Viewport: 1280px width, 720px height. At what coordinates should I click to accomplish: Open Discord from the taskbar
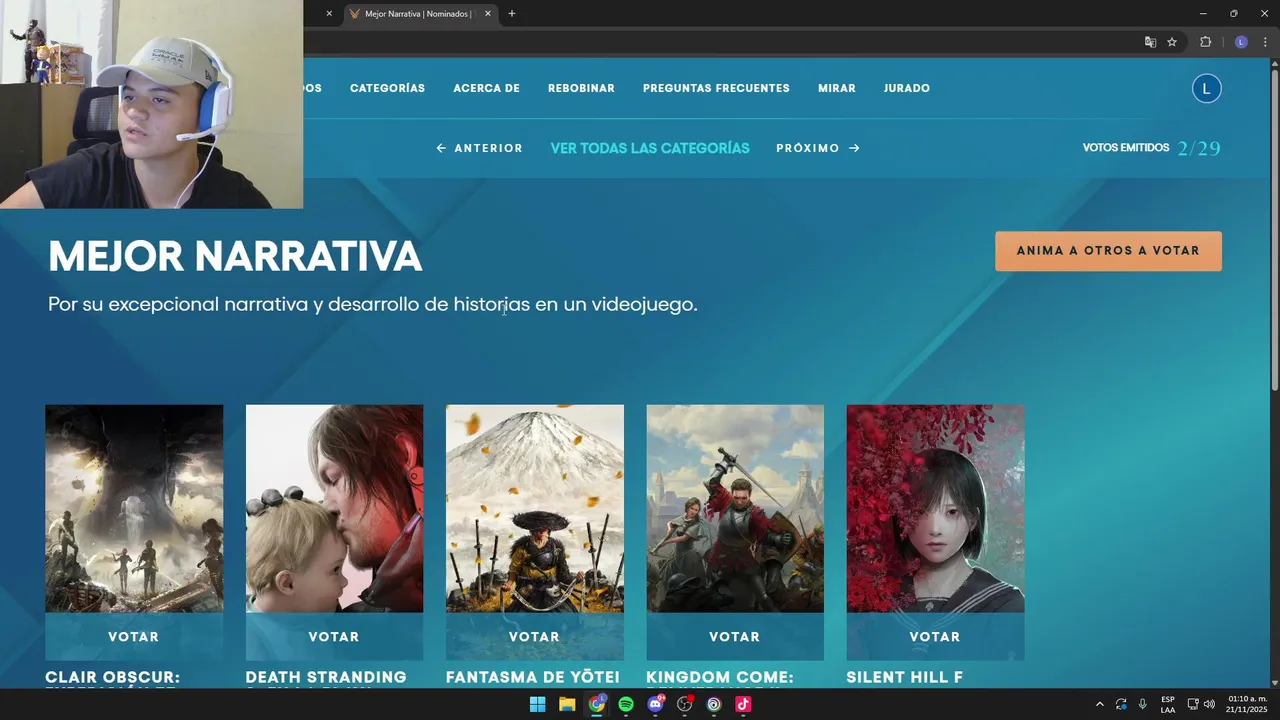(x=655, y=704)
